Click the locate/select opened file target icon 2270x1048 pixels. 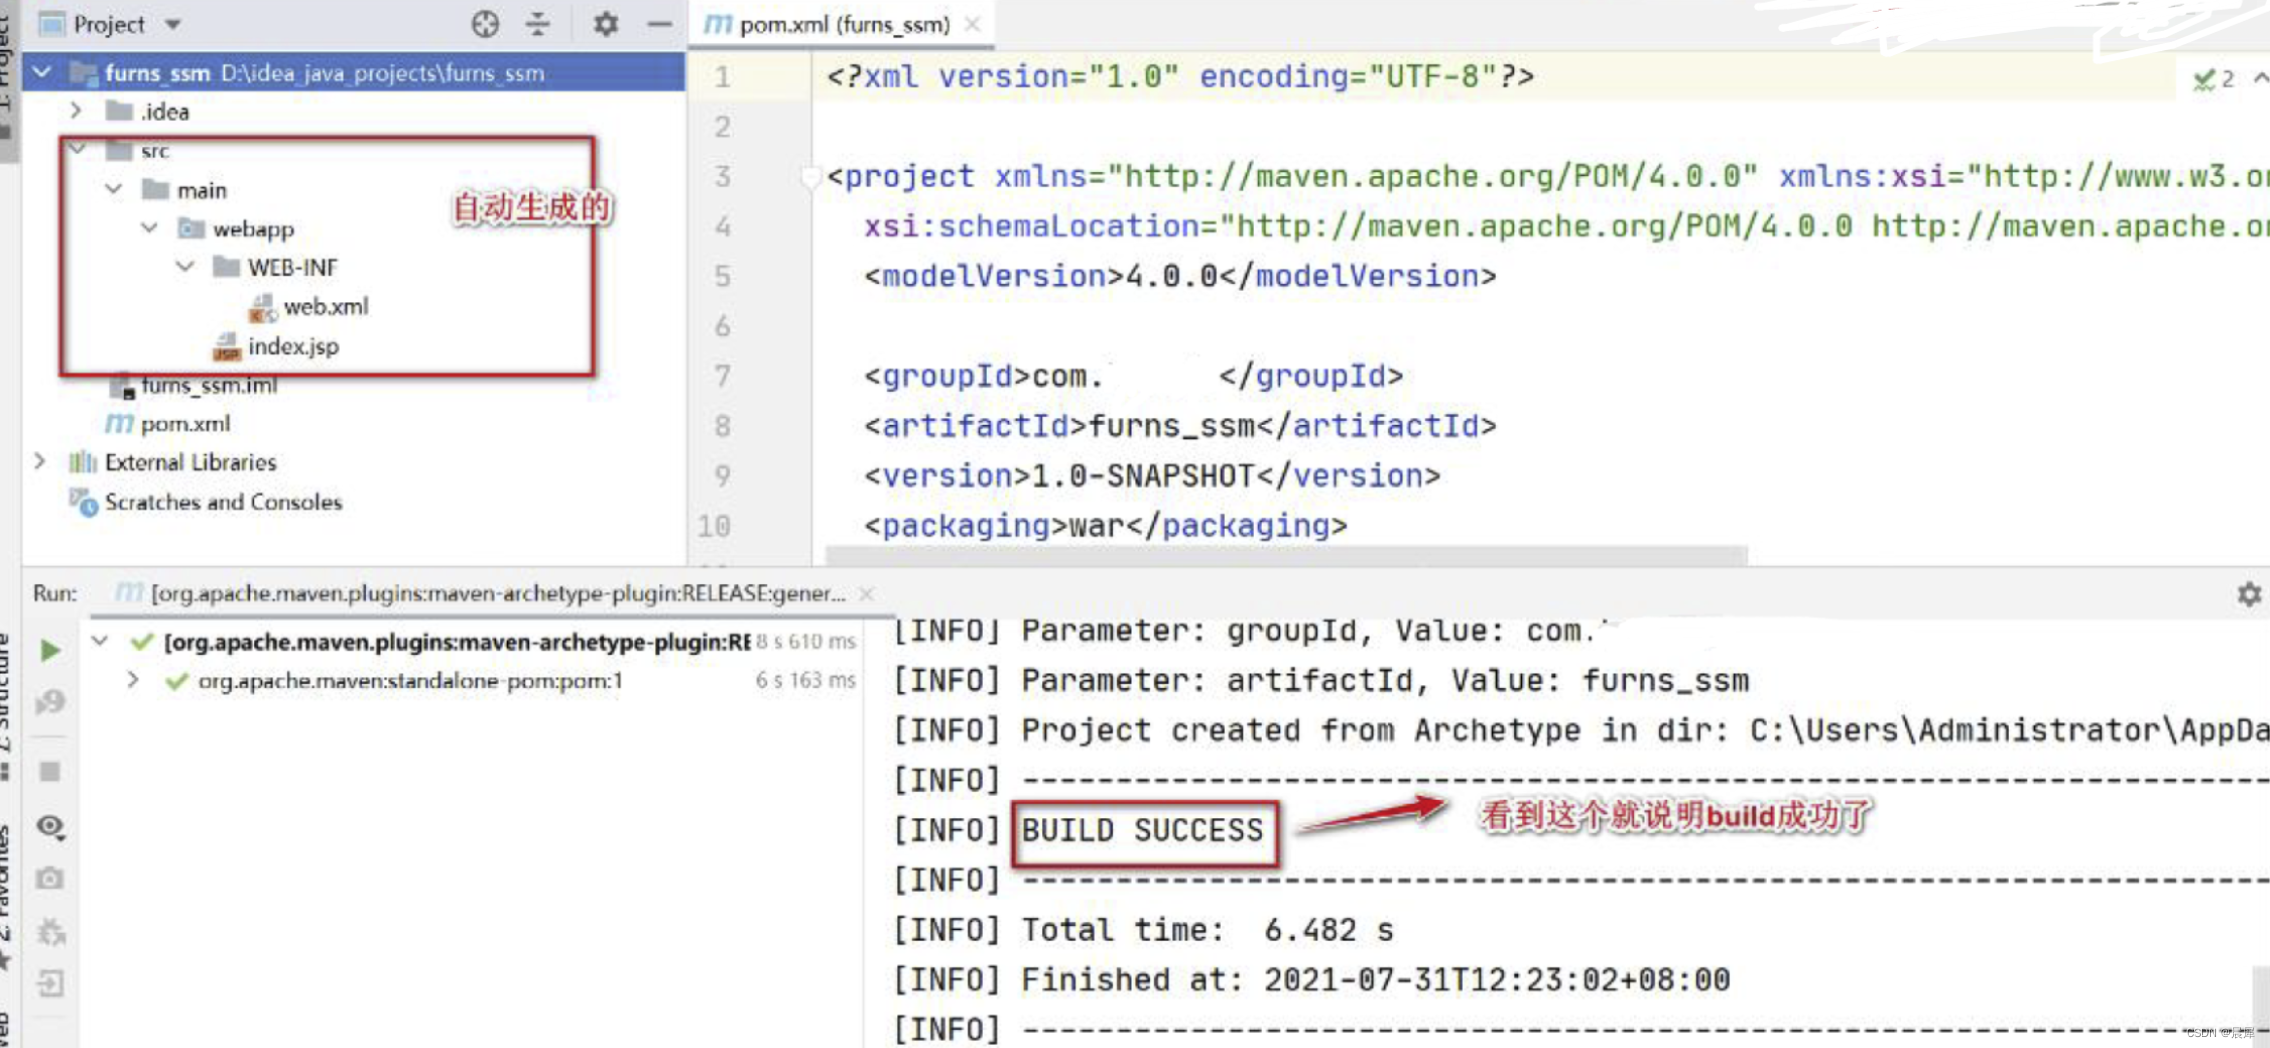click(x=485, y=24)
